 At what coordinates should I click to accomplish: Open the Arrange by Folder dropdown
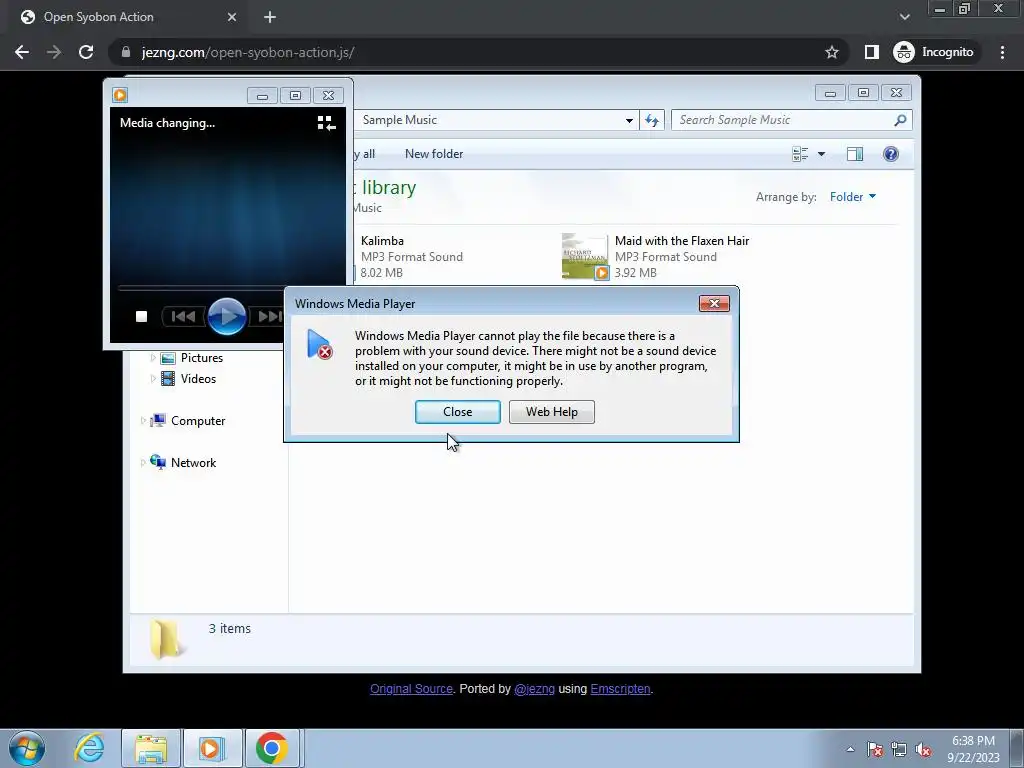pyautogui.click(x=852, y=197)
